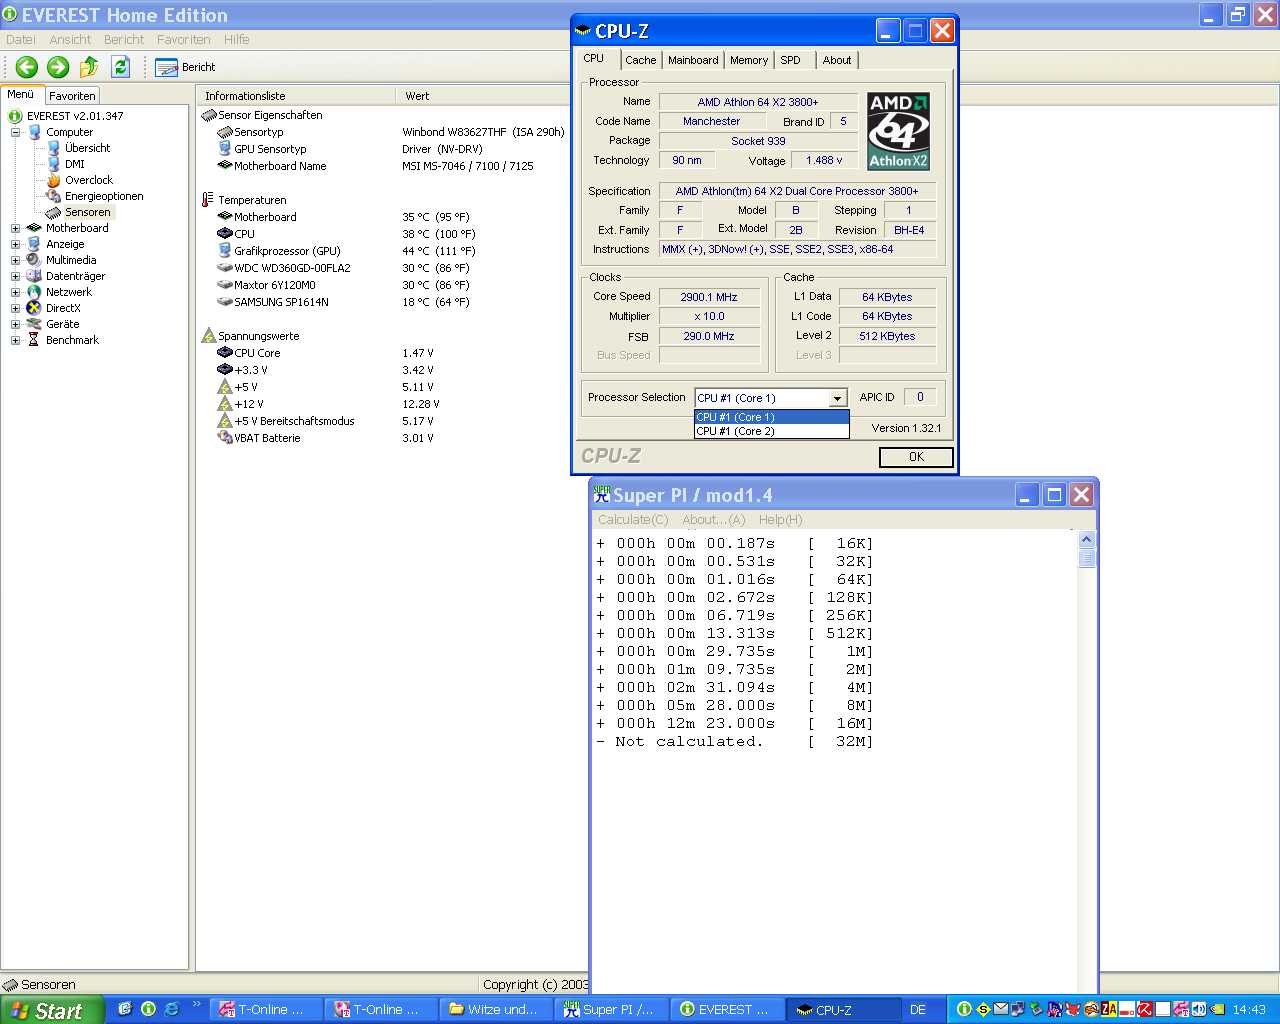
Task: Click the Bericht report toolbar button
Action: click(186, 67)
